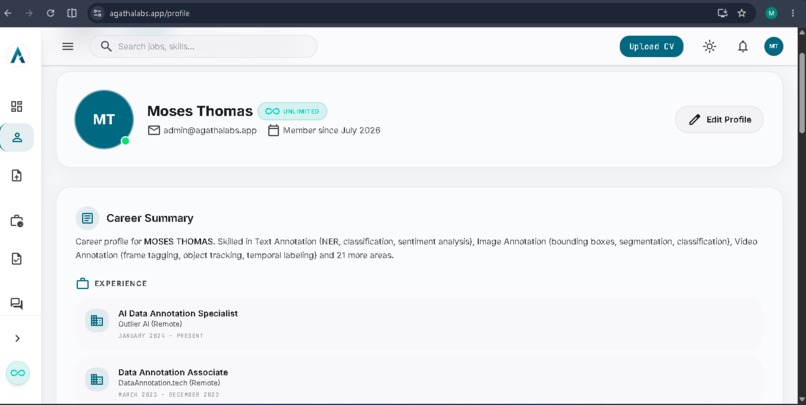Click the site information icon in address bar
This screenshot has width=806, height=405.
click(98, 13)
